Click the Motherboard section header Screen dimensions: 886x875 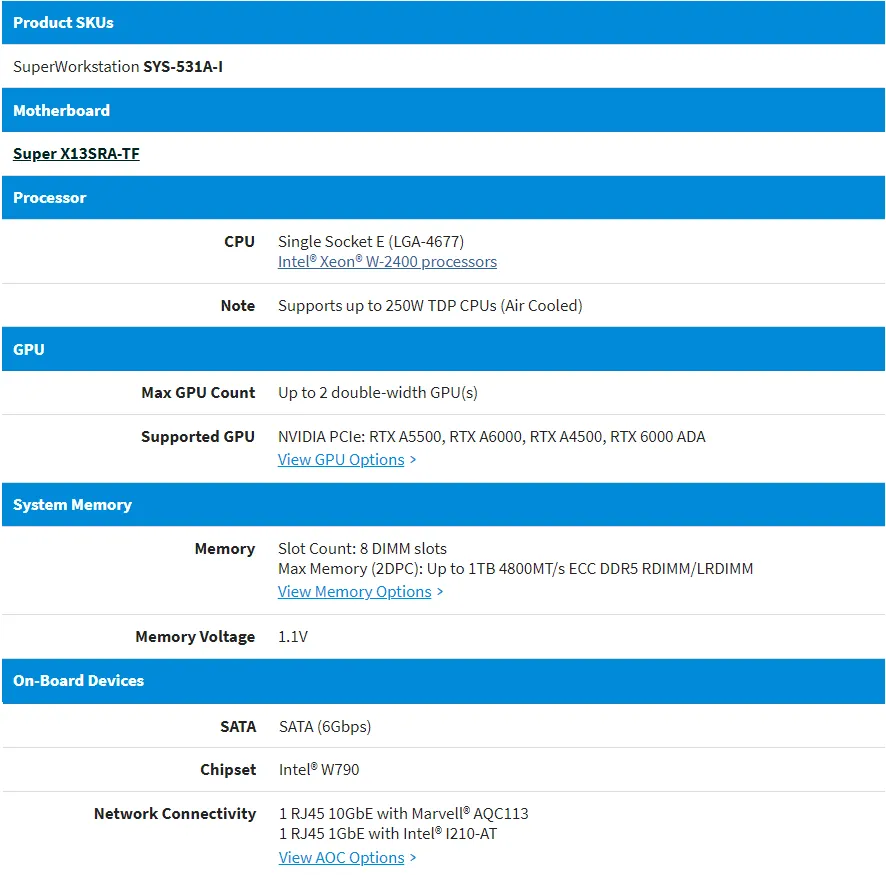(x=443, y=110)
